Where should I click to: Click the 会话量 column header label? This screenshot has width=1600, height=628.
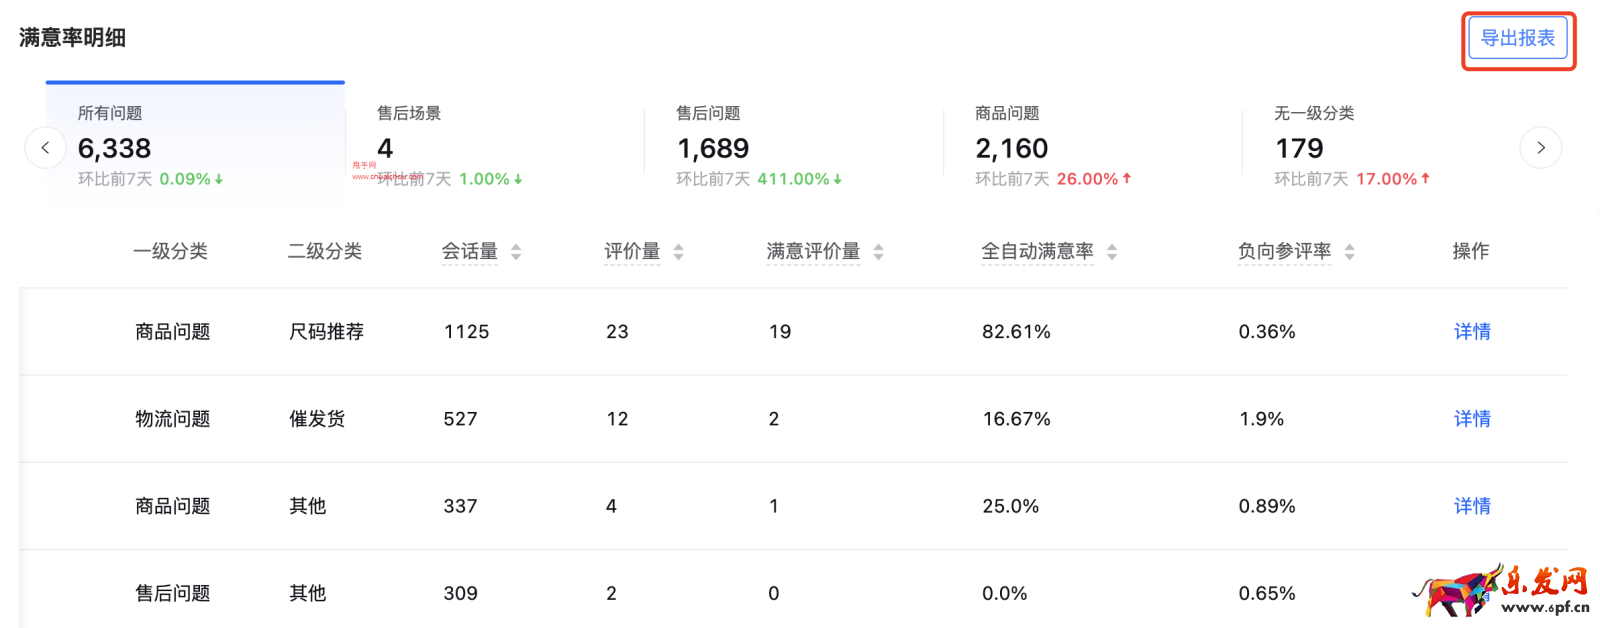(470, 252)
